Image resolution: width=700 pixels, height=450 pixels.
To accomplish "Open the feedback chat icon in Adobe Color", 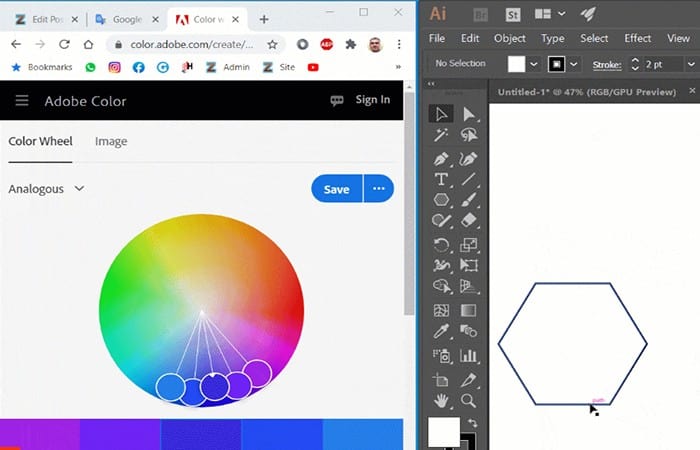I will (x=337, y=100).
